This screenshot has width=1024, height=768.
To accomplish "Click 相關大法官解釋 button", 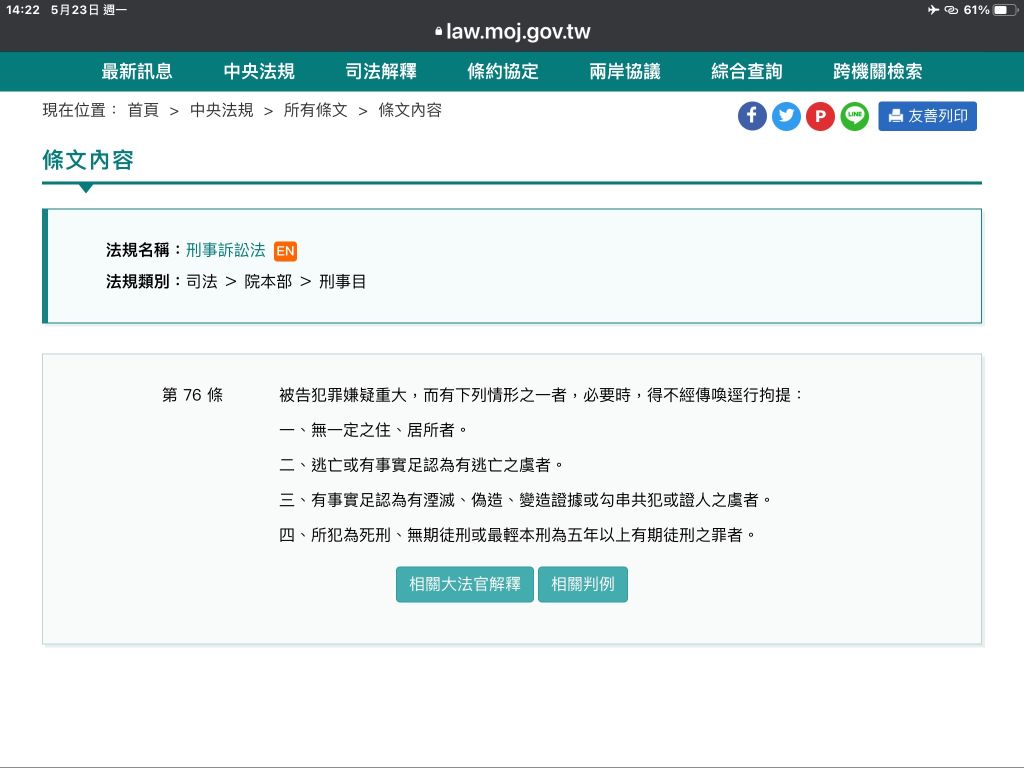I will pos(465,584).
